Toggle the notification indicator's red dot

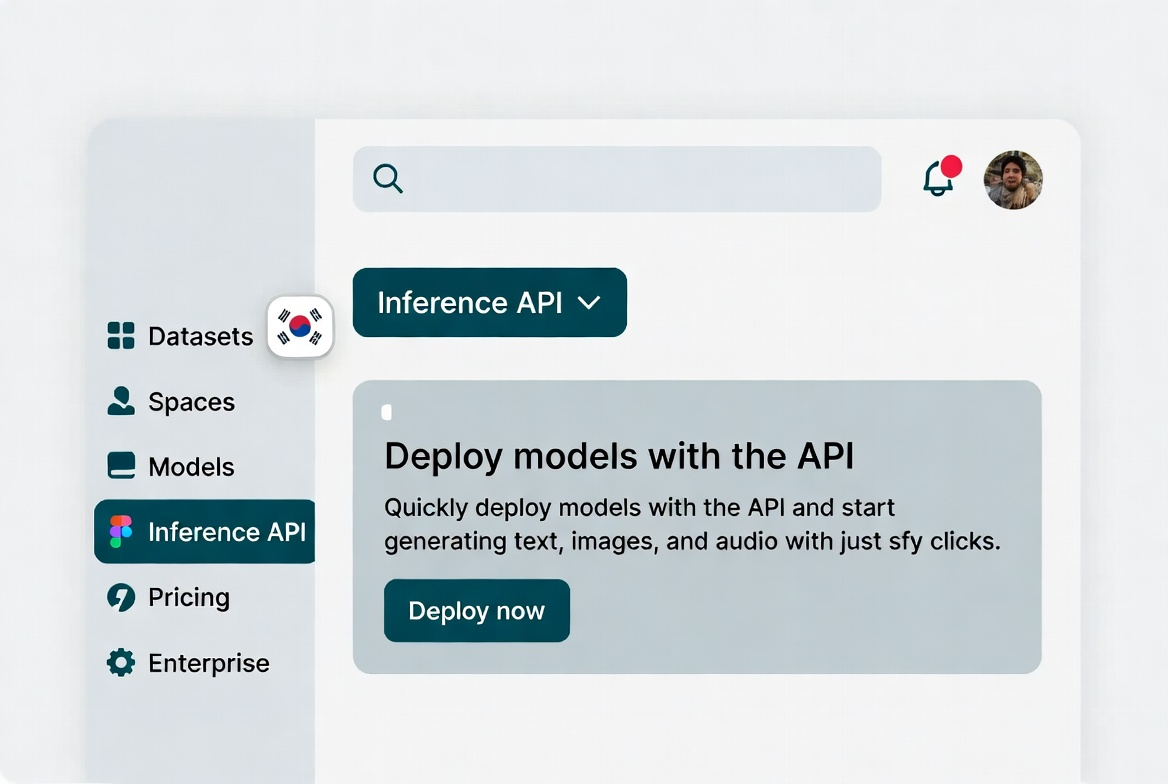(952, 166)
